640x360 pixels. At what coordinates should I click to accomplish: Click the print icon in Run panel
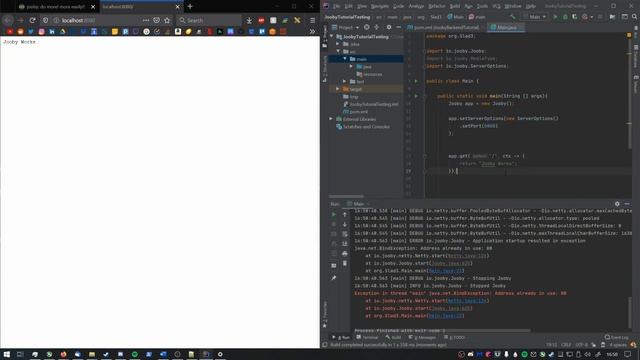point(345,253)
